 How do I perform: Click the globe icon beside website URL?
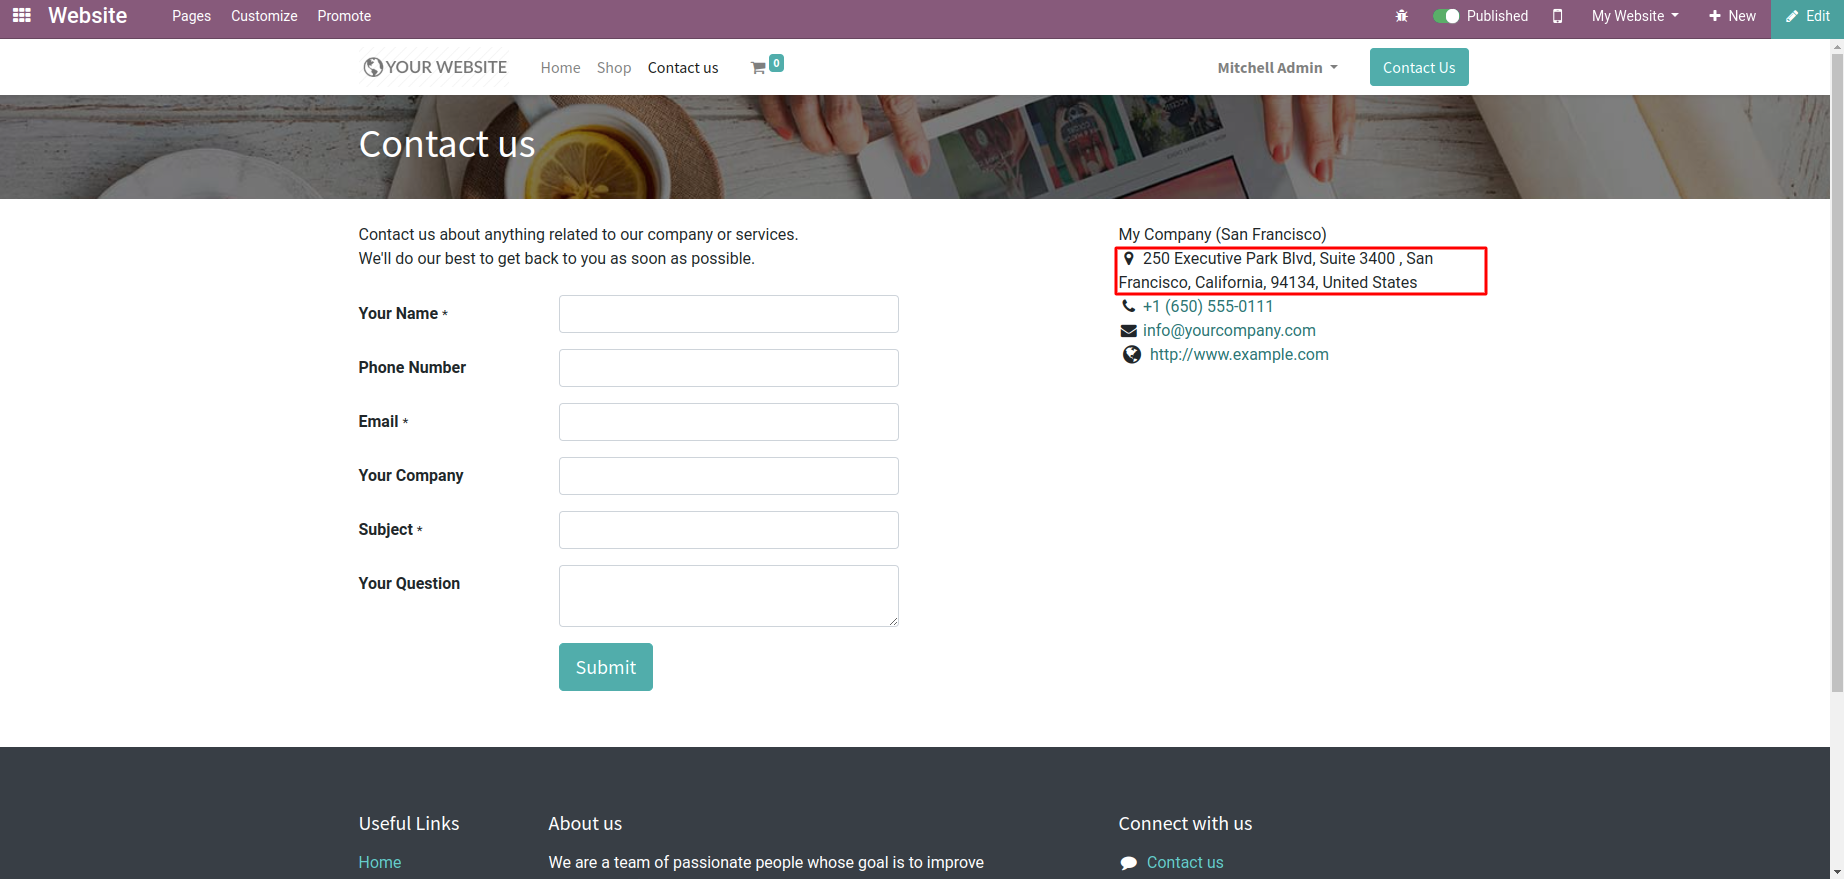click(x=1131, y=354)
